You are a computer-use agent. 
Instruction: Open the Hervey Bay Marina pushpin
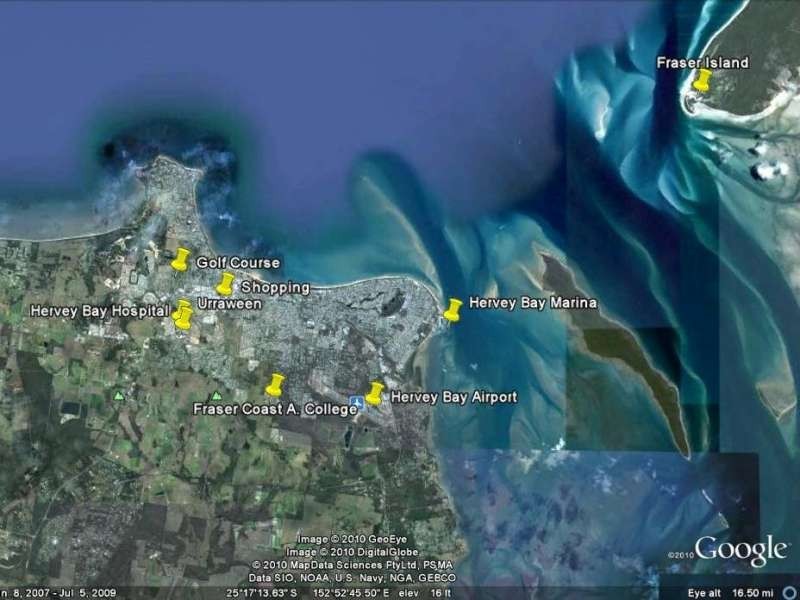tap(453, 310)
